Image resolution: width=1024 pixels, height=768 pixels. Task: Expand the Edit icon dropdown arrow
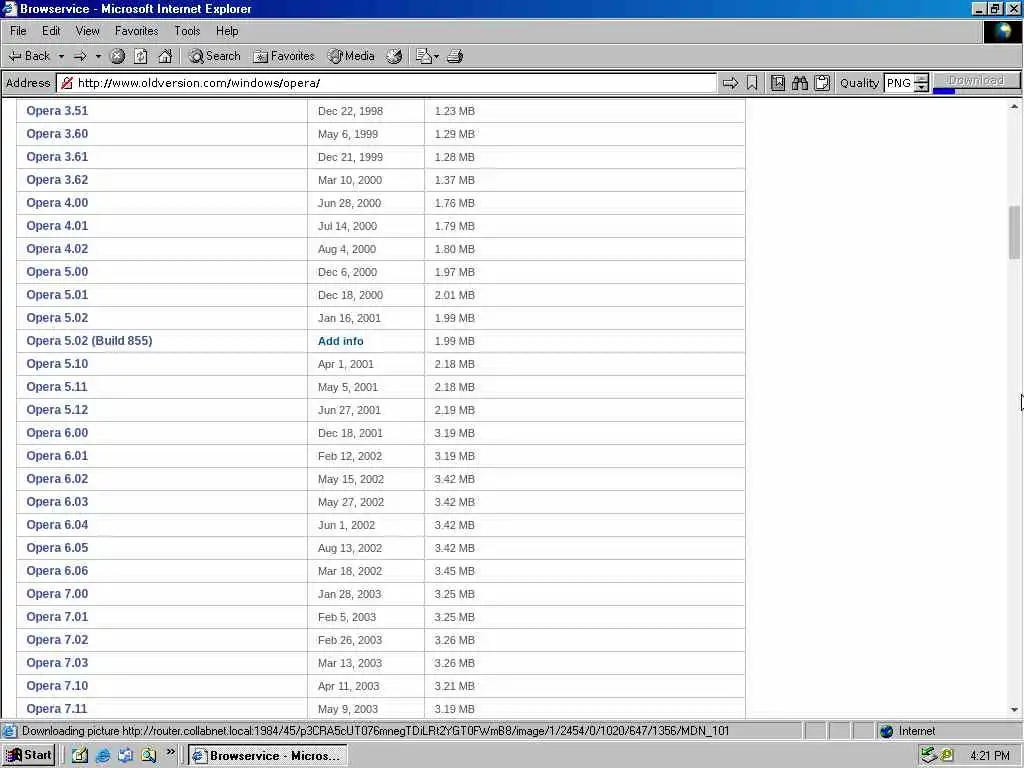[x=436, y=56]
